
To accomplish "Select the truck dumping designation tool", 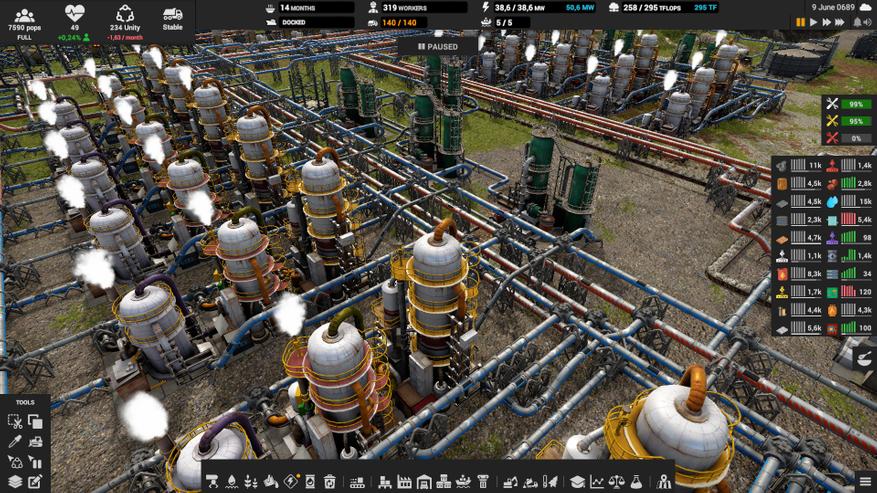I will tap(530, 481).
